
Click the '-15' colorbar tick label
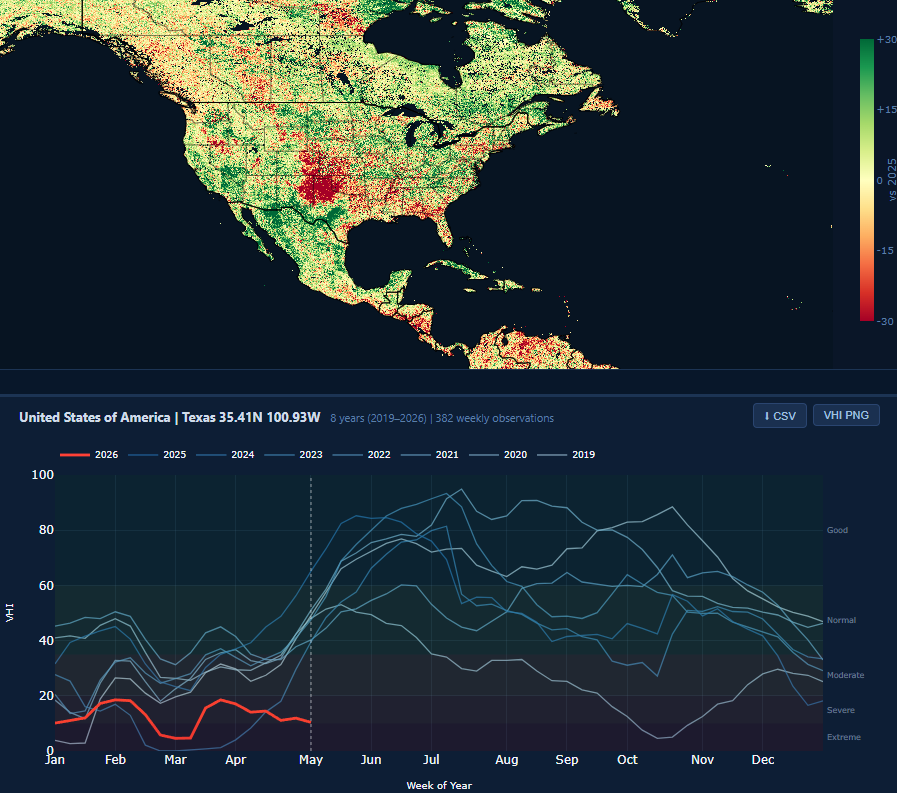(x=885, y=251)
